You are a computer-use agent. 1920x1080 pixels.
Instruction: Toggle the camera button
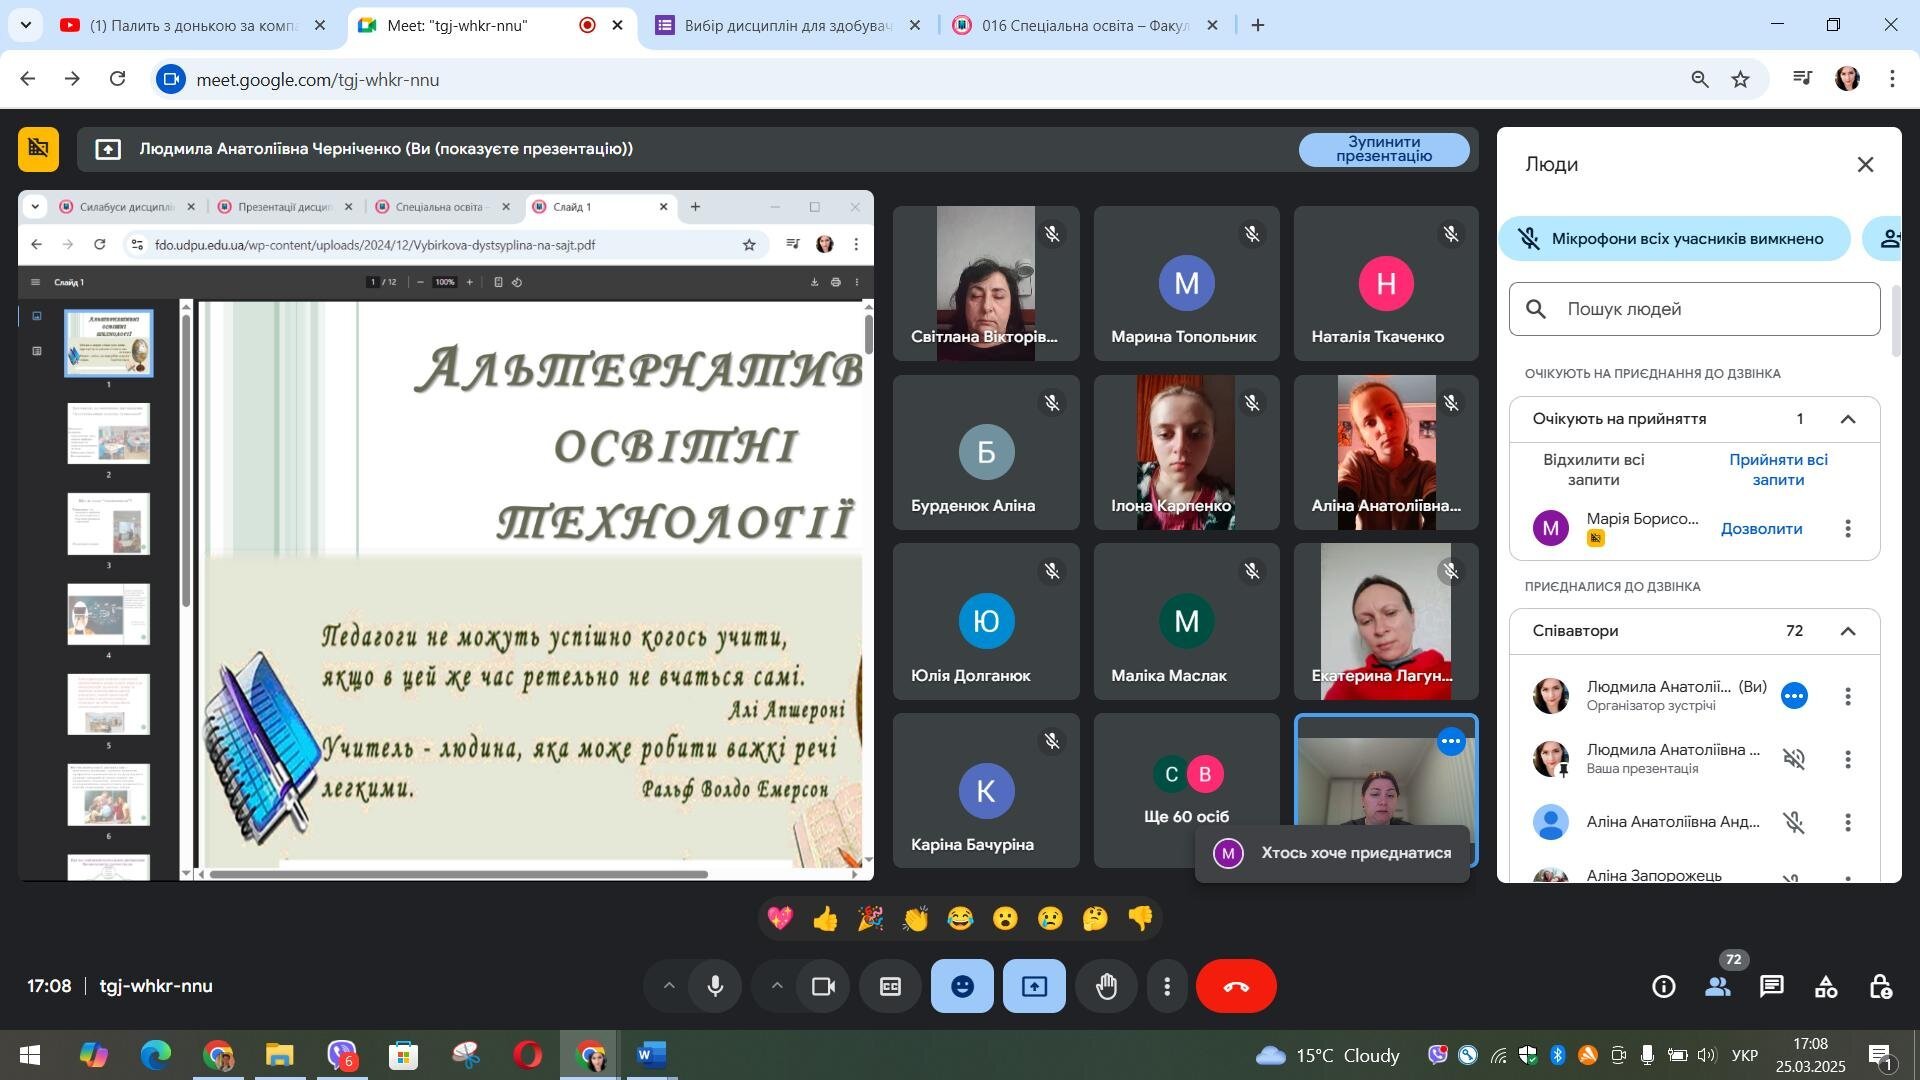coord(823,986)
